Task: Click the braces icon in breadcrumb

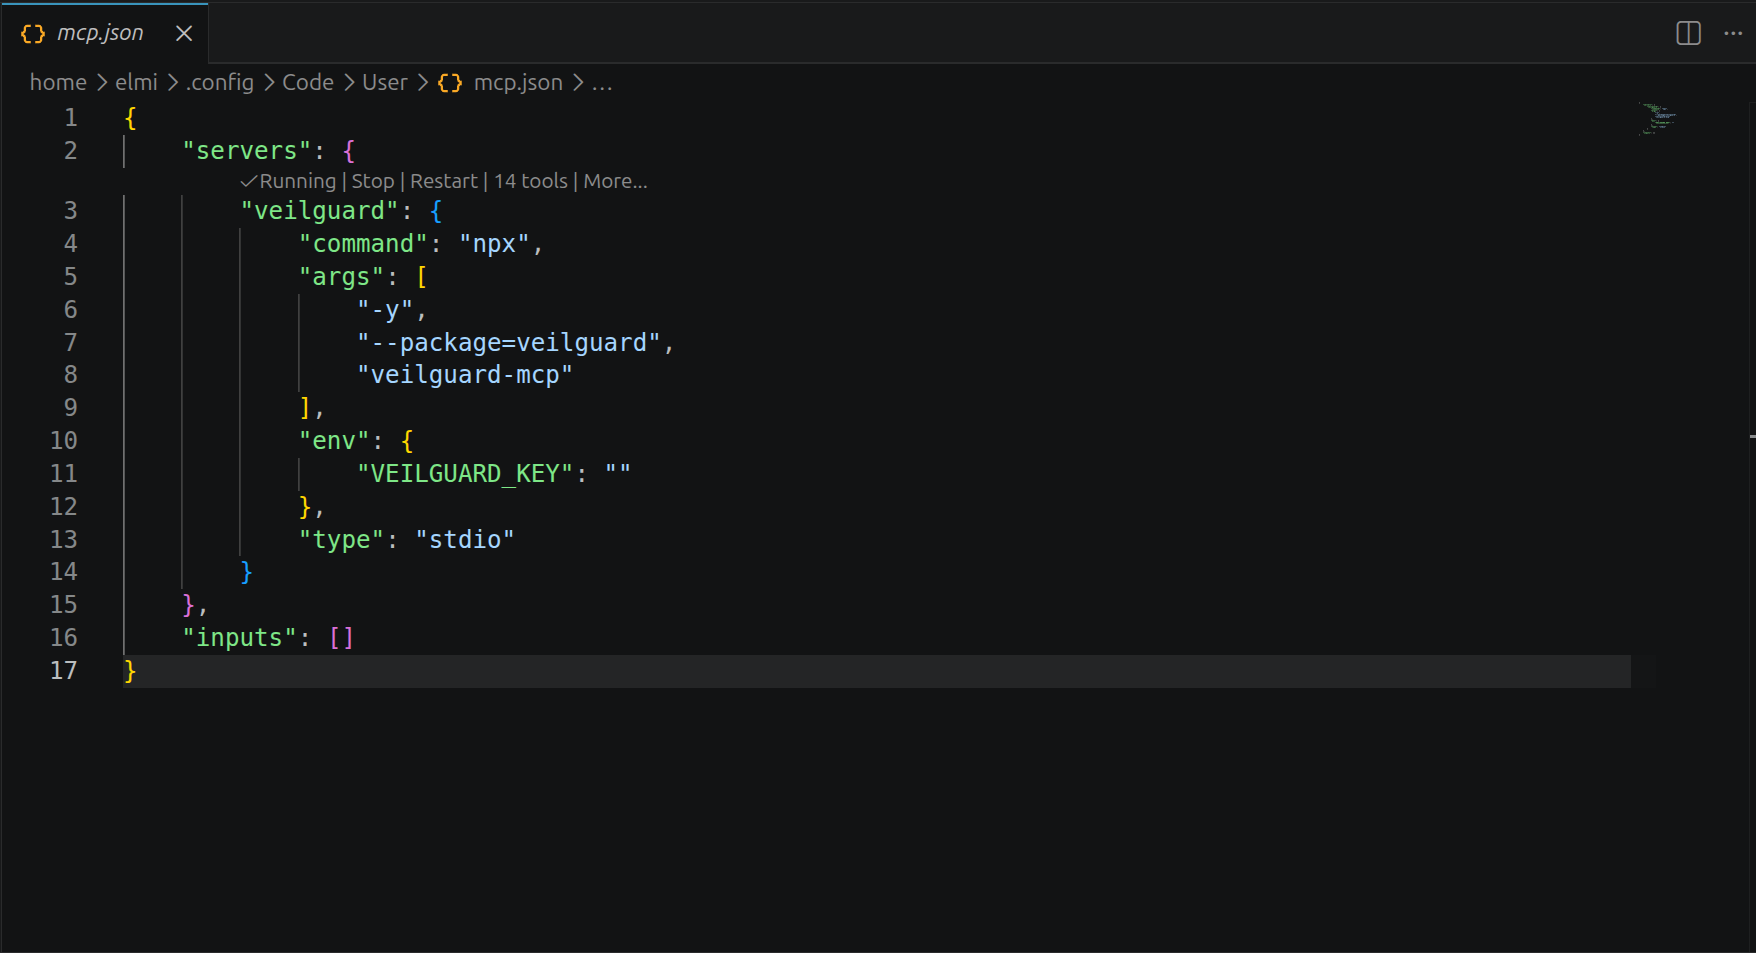Action: click(450, 82)
